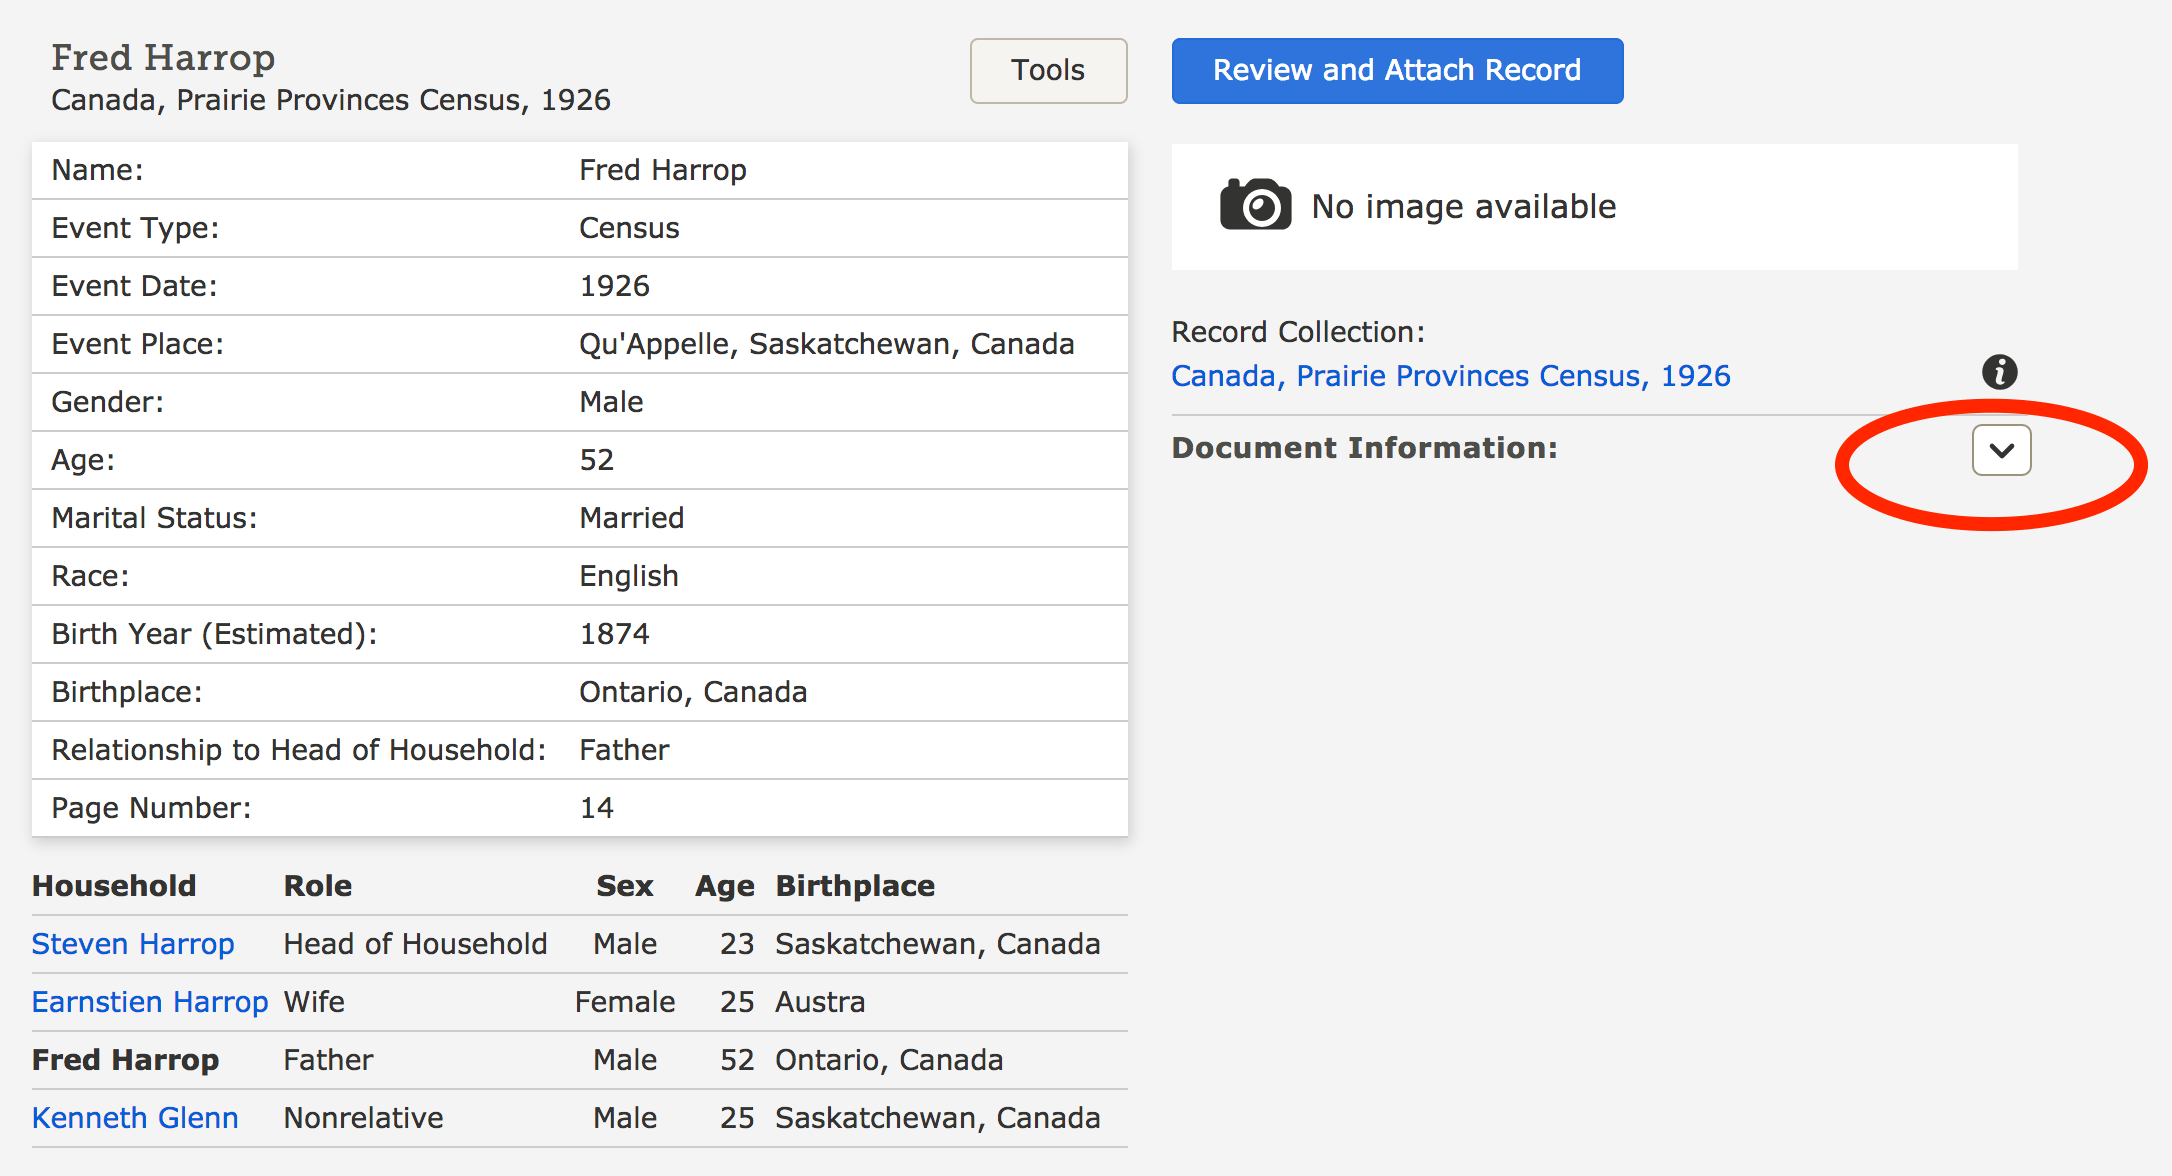The width and height of the screenshot is (2172, 1176).
Task: Click the info icon next to record collection
Action: click(x=1999, y=372)
